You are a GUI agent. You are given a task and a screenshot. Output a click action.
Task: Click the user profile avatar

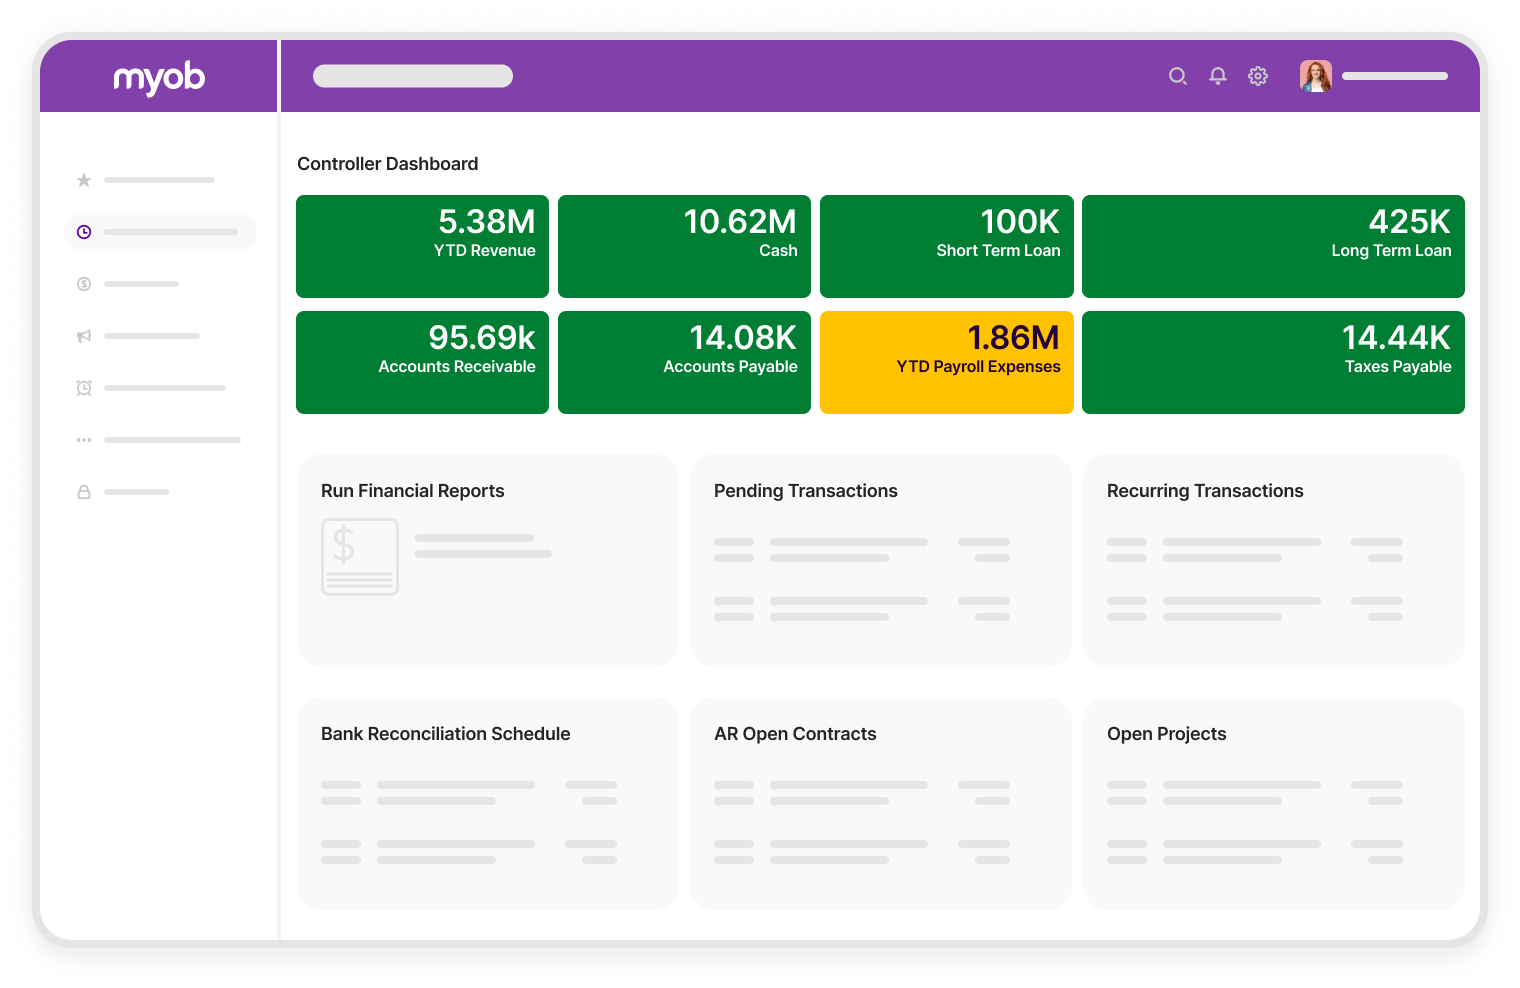(x=1316, y=75)
